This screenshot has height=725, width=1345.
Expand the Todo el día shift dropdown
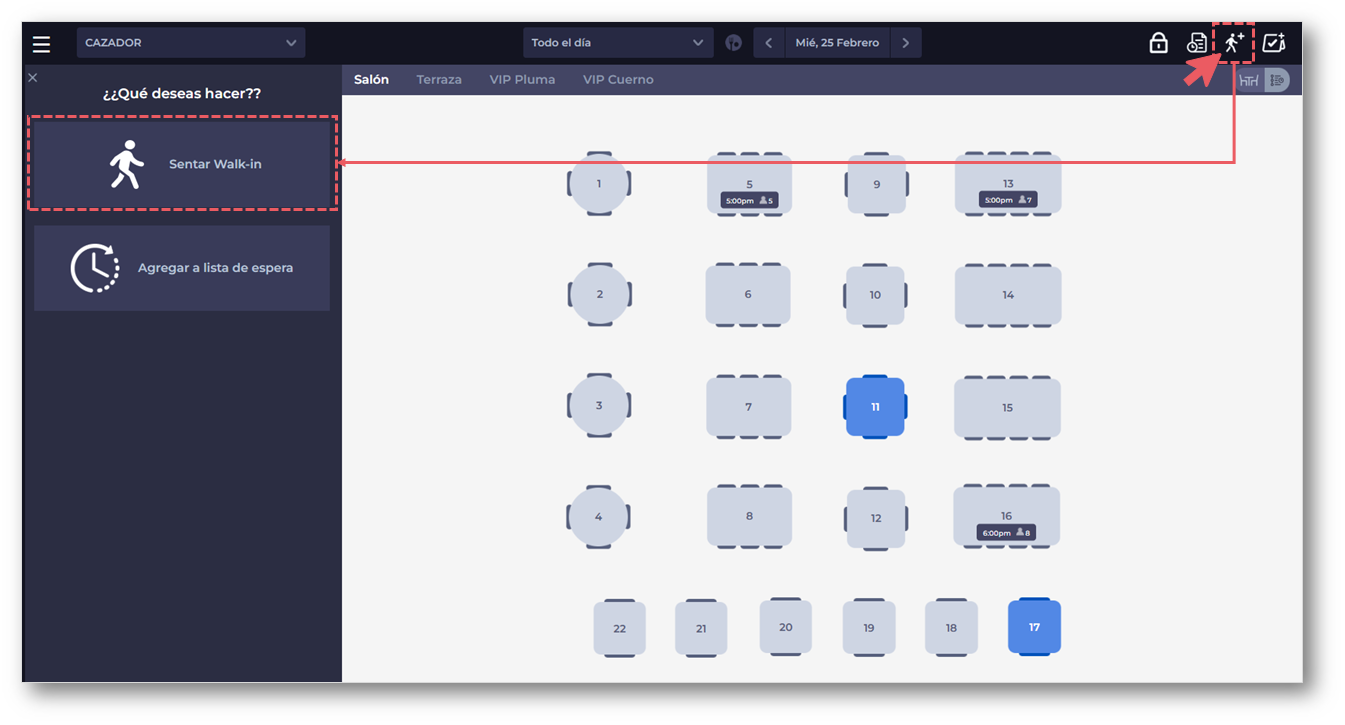click(618, 43)
